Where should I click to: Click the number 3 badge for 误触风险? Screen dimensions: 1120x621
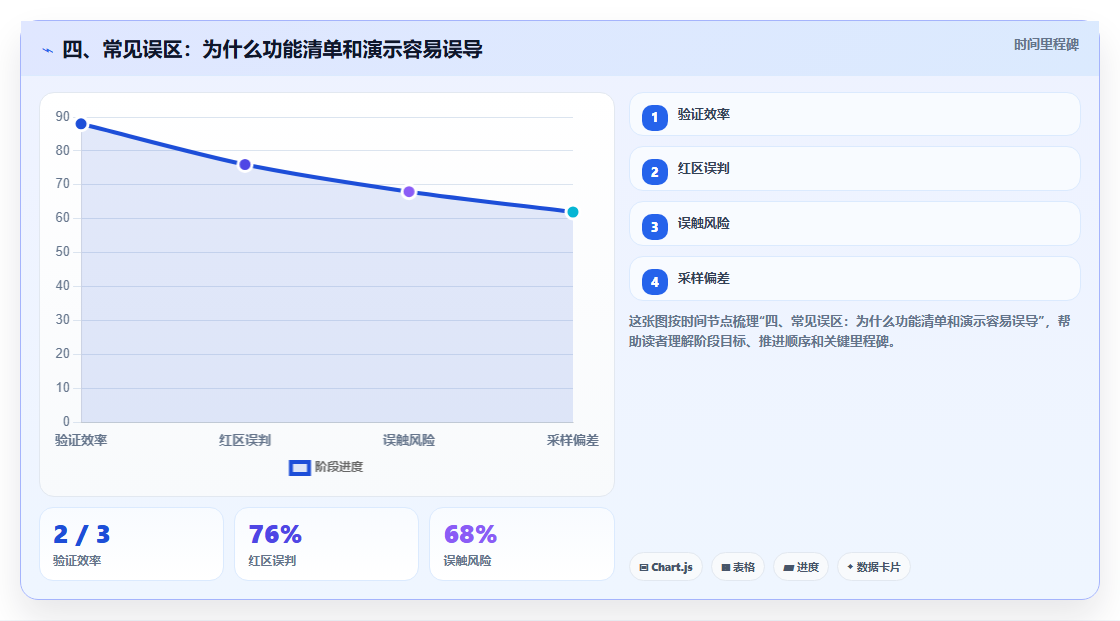click(x=654, y=227)
